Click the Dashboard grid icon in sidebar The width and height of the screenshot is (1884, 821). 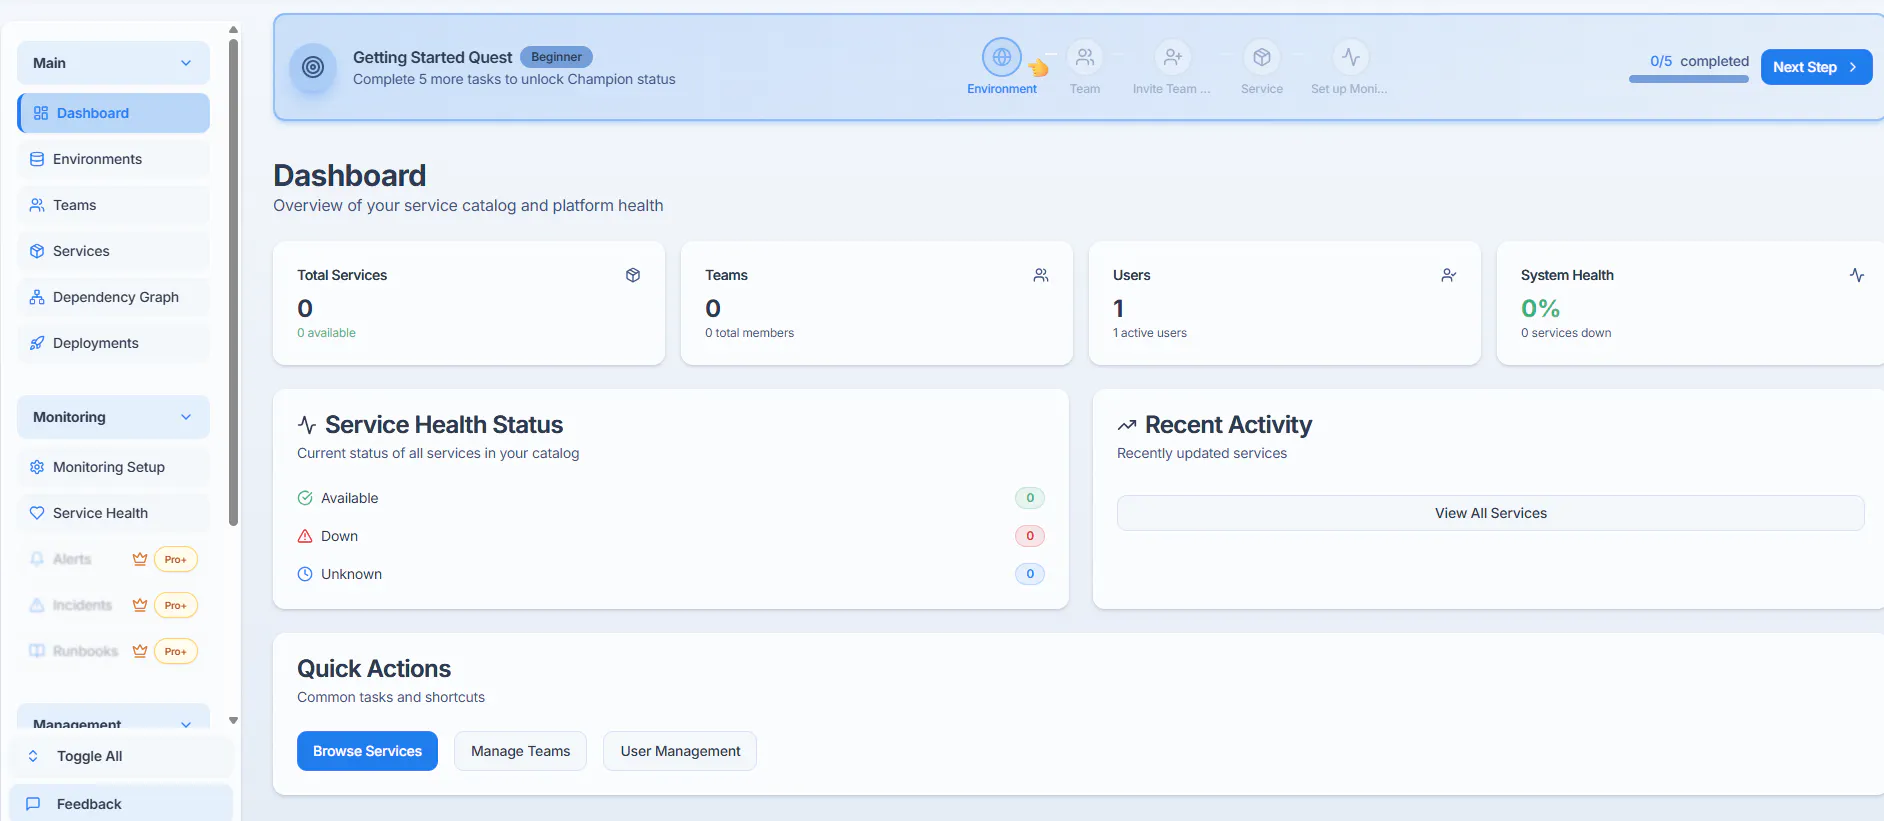[x=41, y=113]
